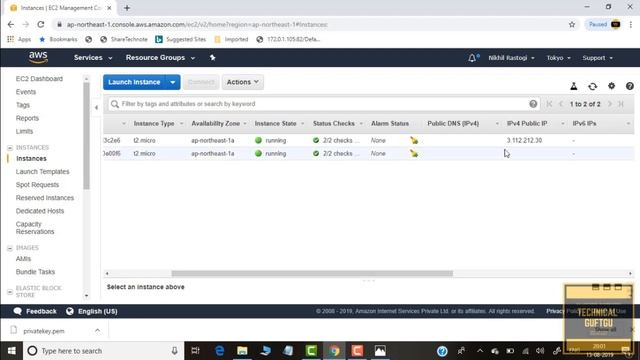The width and height of the screenshot is (640, 360).
Task: Open the Actions dropdown
Action: click(x=242, y=82)
